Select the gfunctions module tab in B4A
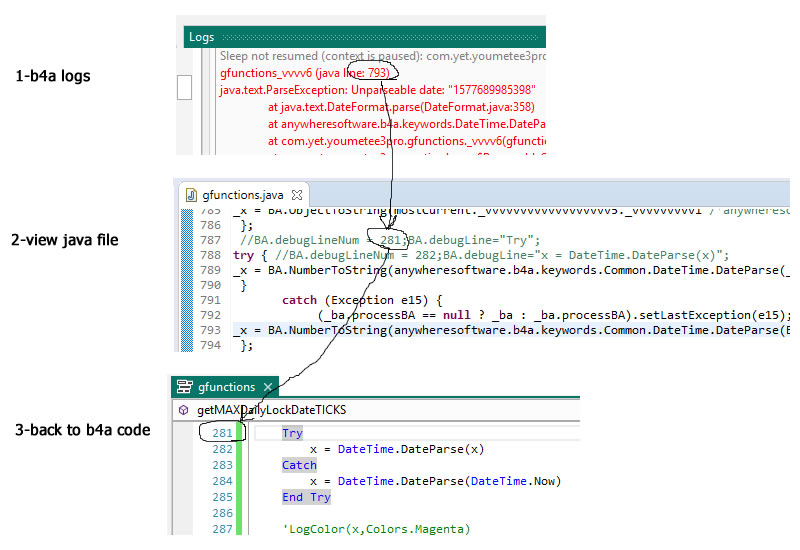The width and height of the screenshot is (800, 550). 226,387
